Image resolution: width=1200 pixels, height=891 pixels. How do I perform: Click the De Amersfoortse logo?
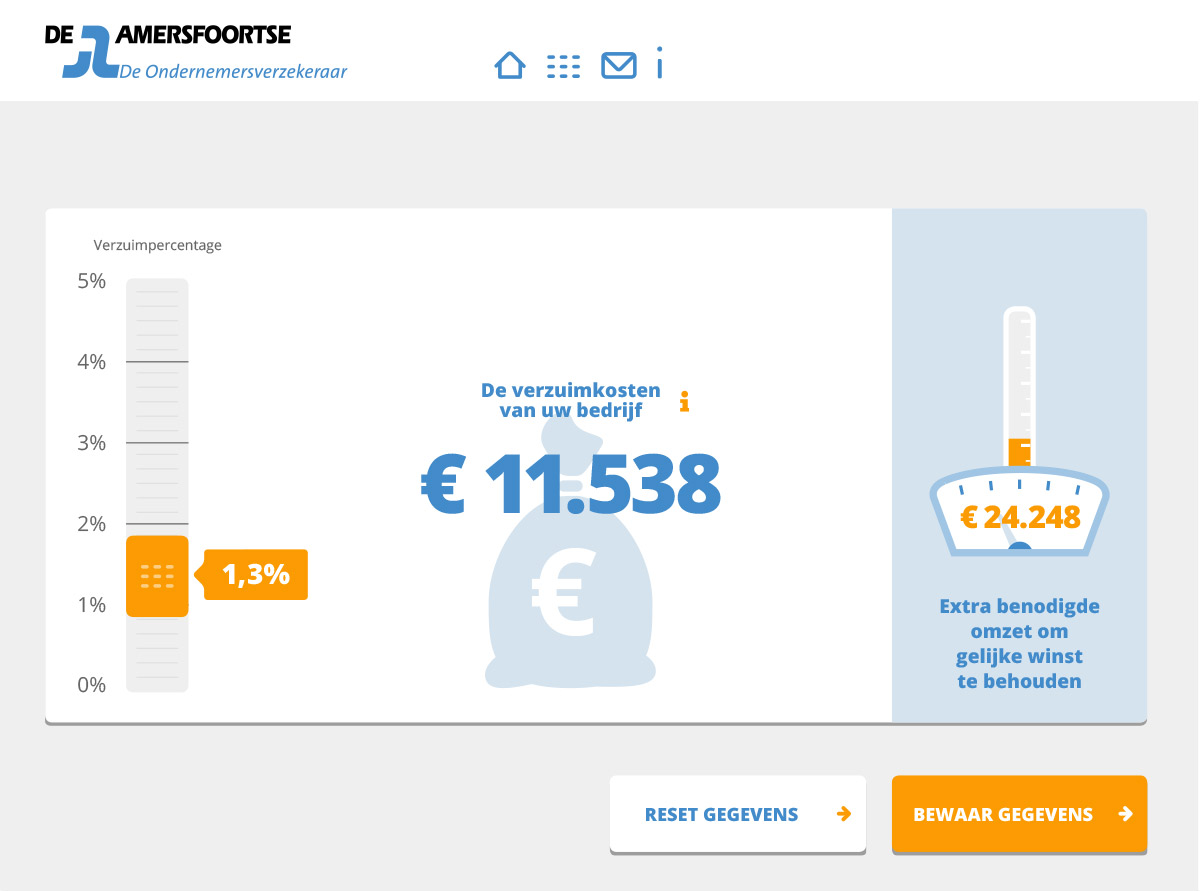pos(168,51)
